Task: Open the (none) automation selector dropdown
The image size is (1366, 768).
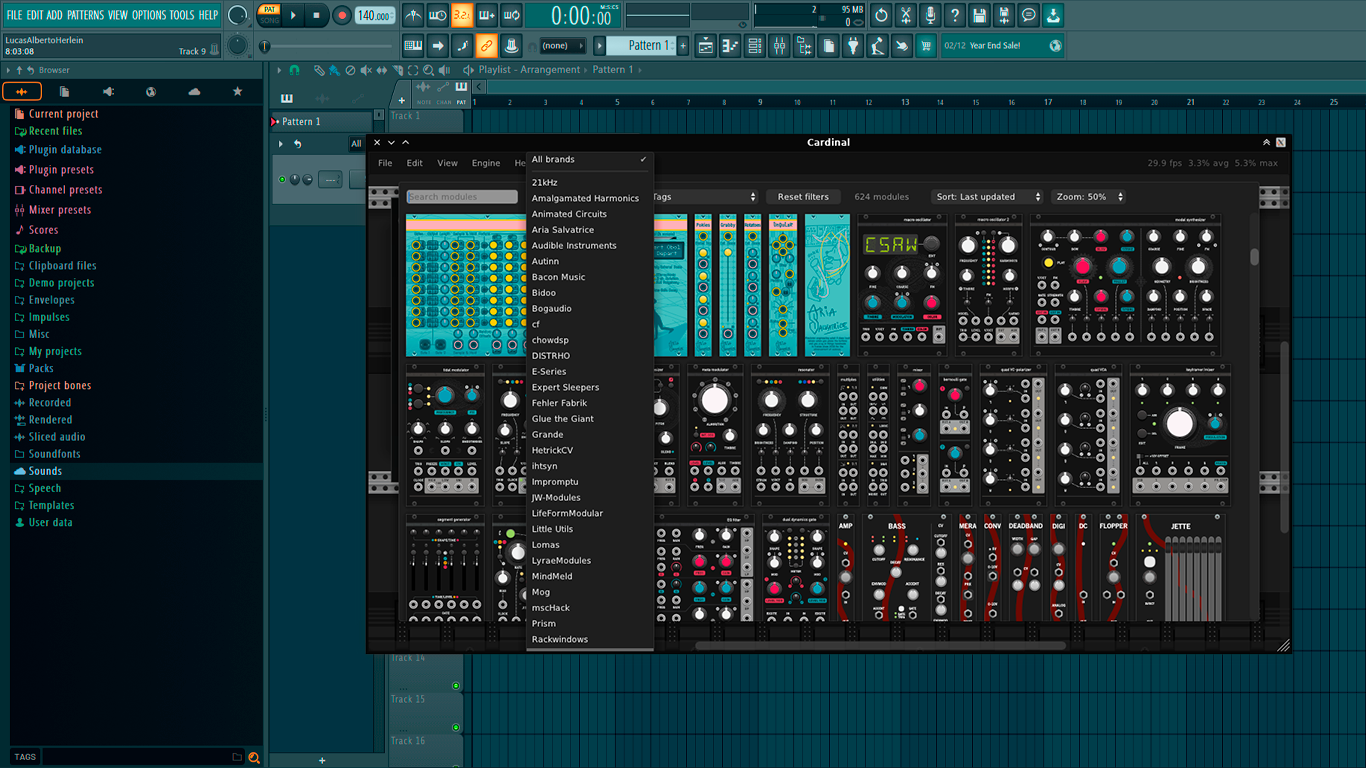Action: (x=562, y=46)
